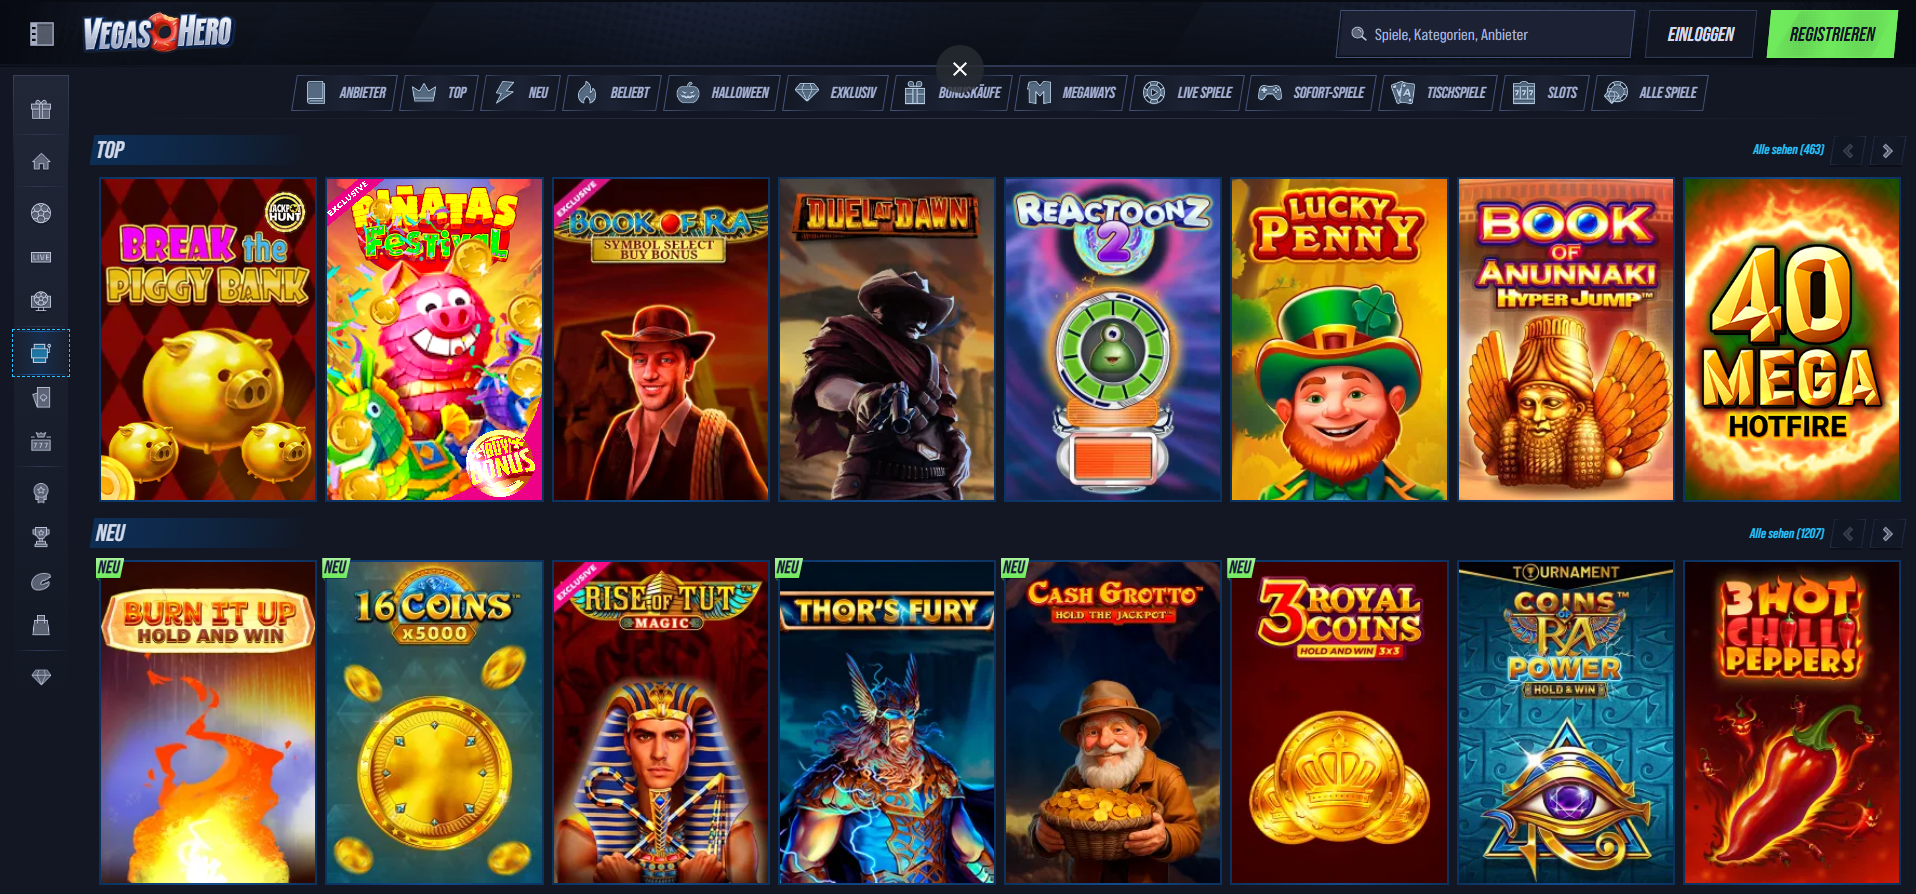
Task: Open Thor's Fury game tile
Action: [x=887, y=723]
